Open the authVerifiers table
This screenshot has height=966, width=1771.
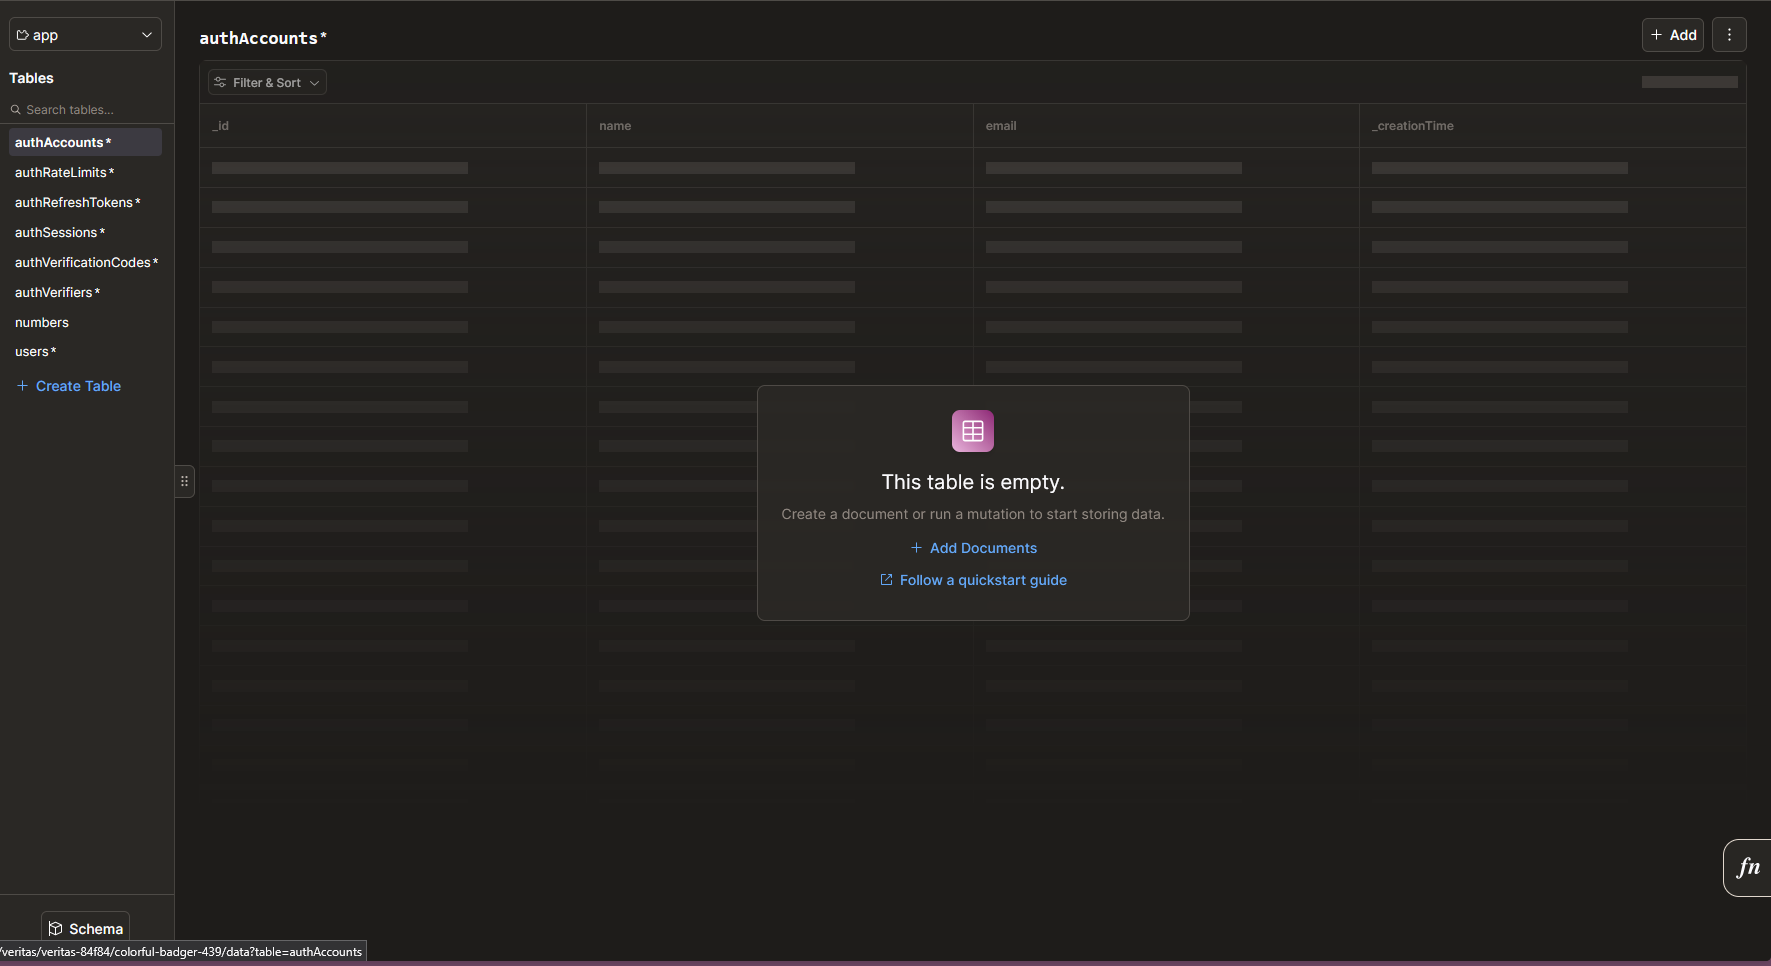click(85, 292)
